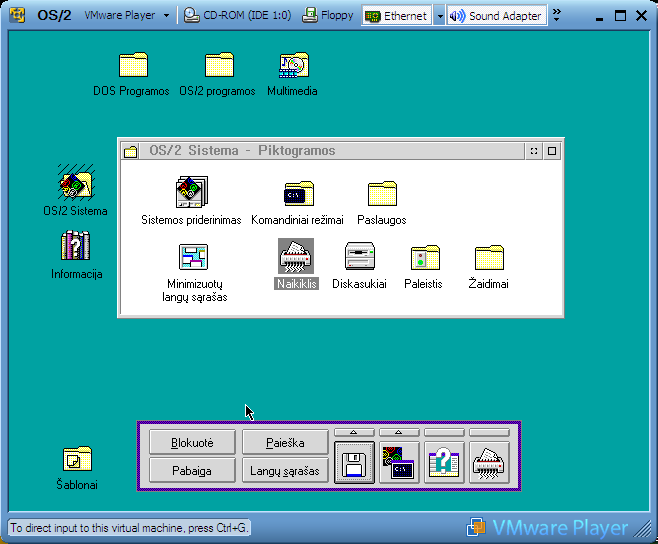
Task: Select the Naikiklis shredder icon in window
Action: [x=296, y=256]
